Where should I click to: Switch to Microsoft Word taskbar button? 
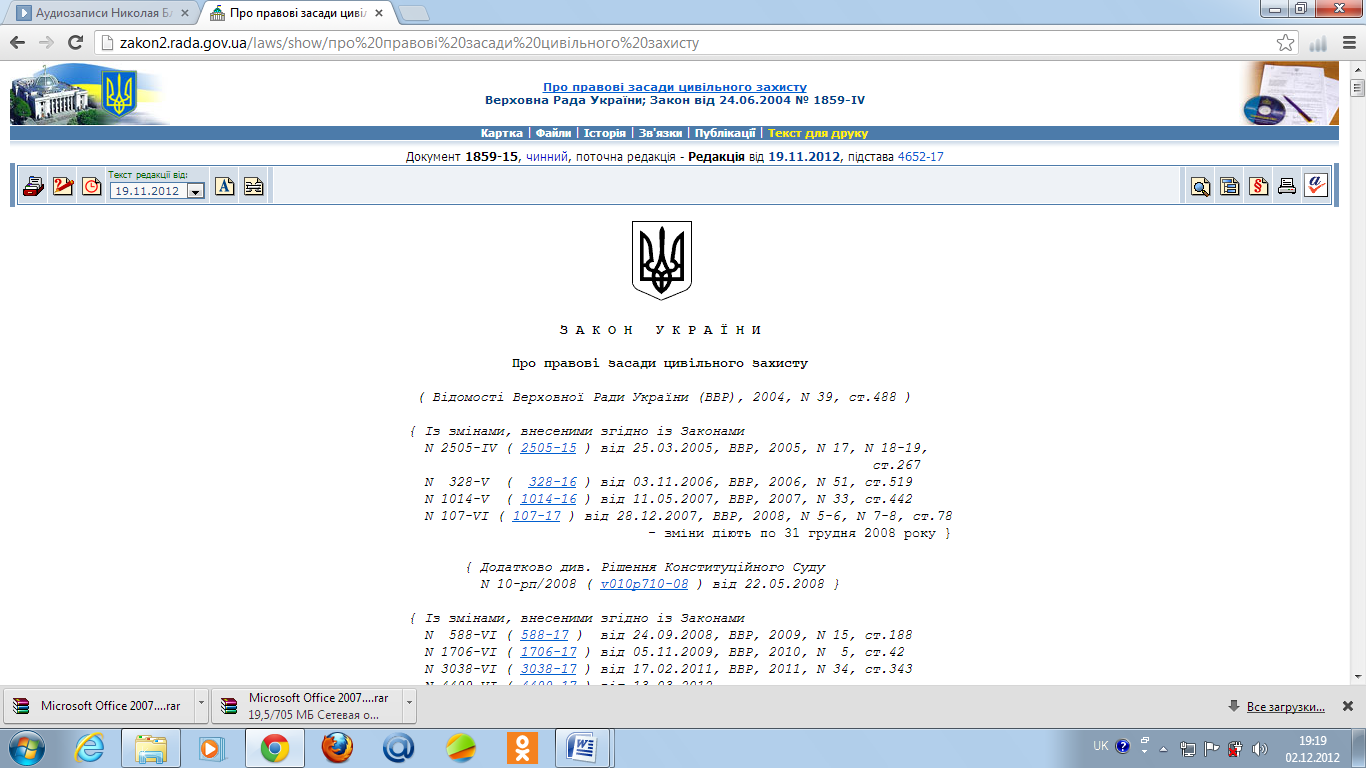click(x=583, y=748)
